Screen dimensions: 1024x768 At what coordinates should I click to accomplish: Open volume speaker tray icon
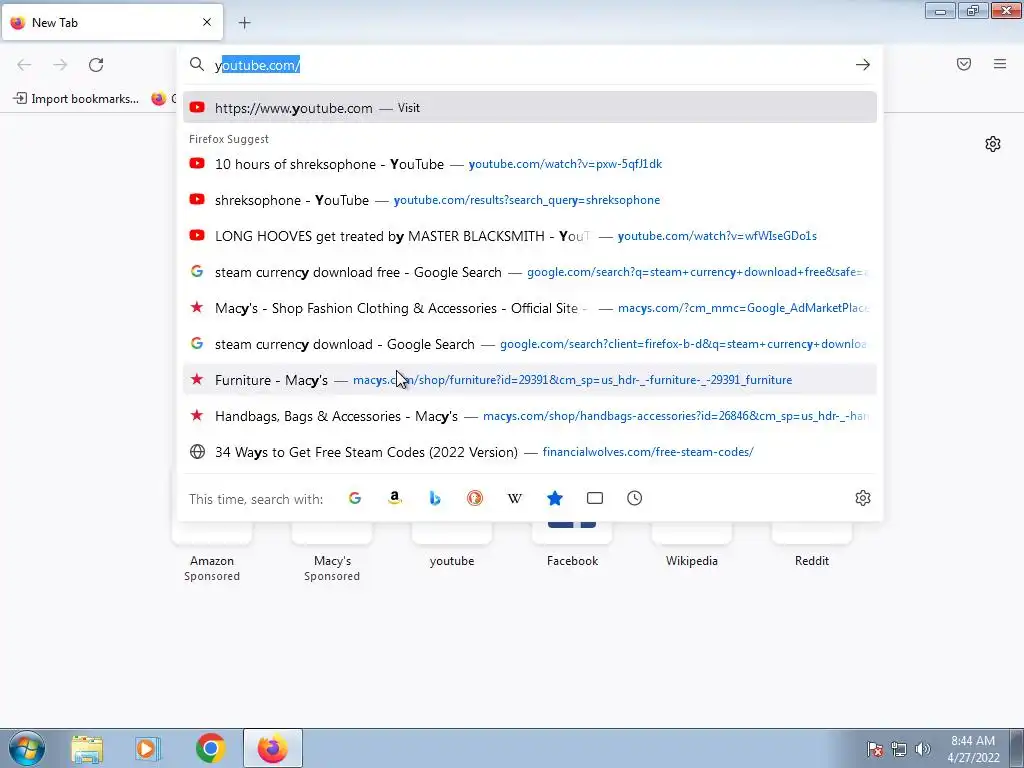(922, 749)
